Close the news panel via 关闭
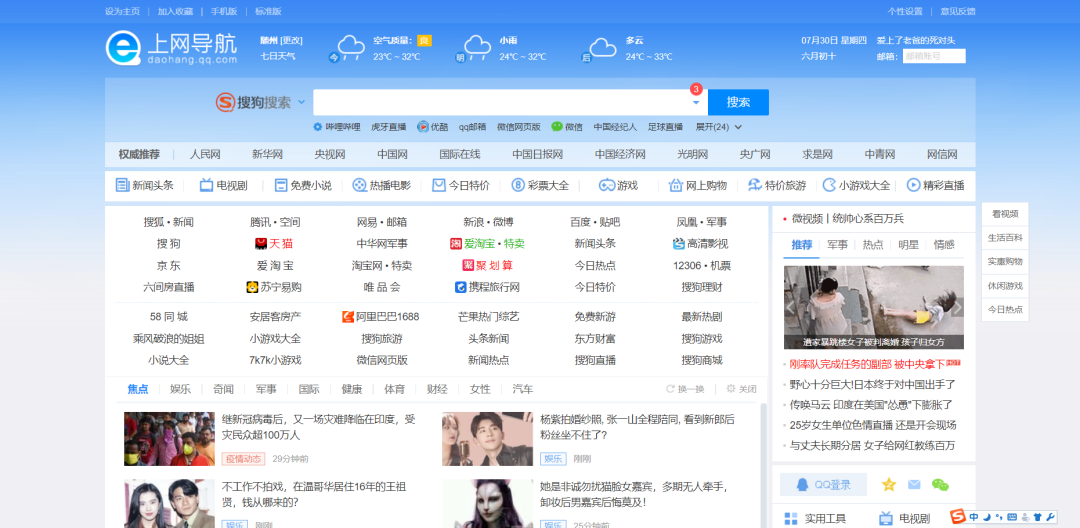The width and height of the screenshot is (1080, 528). [741, 389]
